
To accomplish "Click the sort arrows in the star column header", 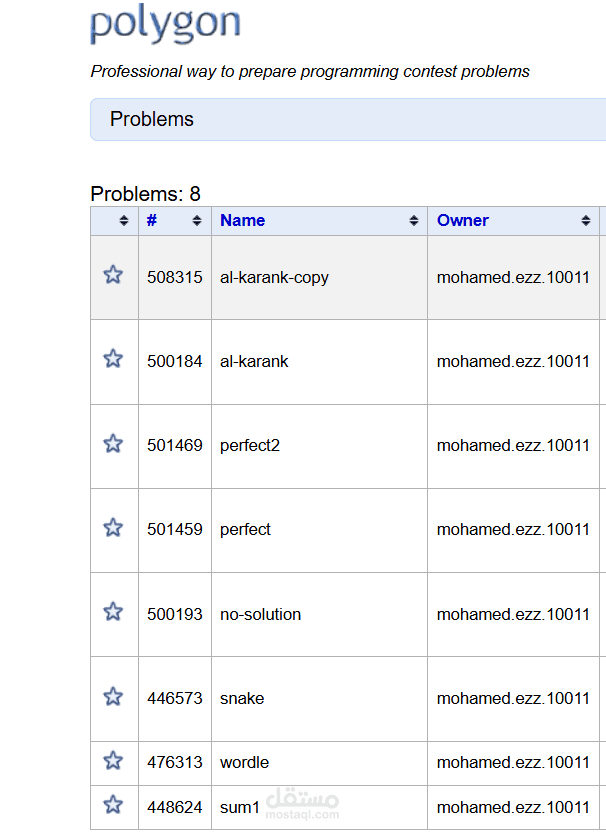I will click(x=125, y=221).
